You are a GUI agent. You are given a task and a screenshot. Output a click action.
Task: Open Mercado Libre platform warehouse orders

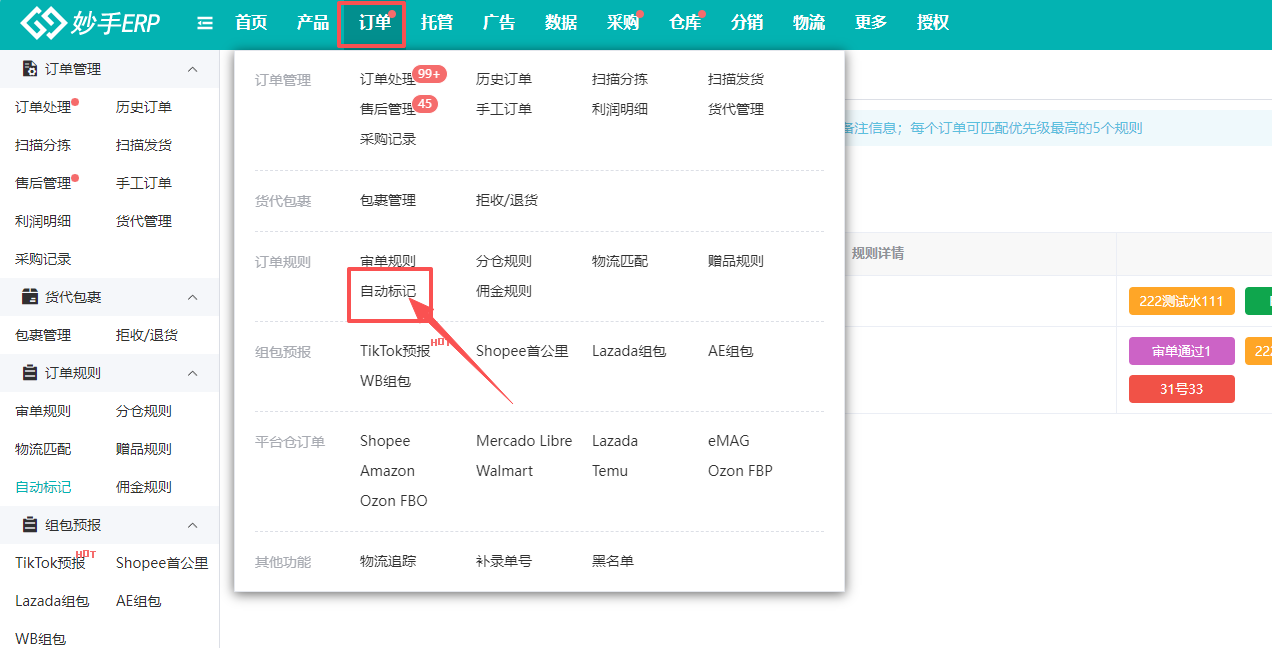pos(524,441)
